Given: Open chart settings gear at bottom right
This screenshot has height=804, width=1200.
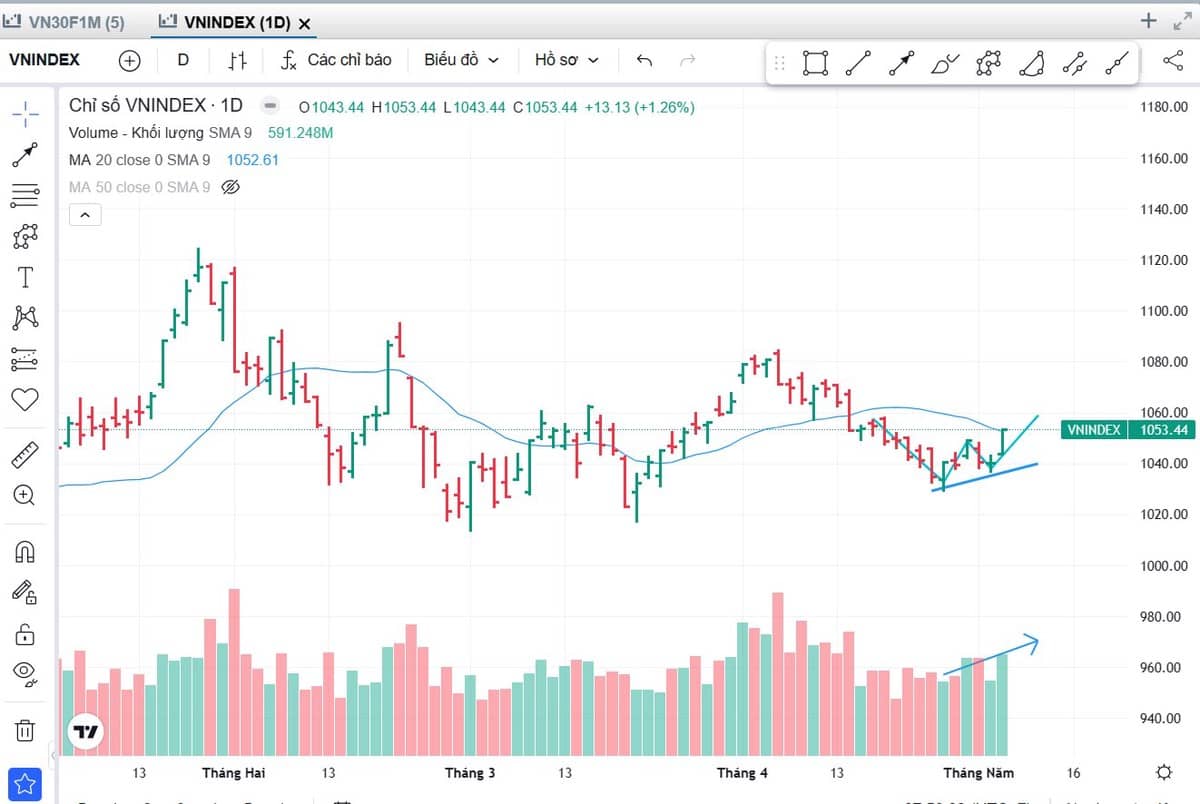Looking at the screenshot, I should (x=1164, y=773).
